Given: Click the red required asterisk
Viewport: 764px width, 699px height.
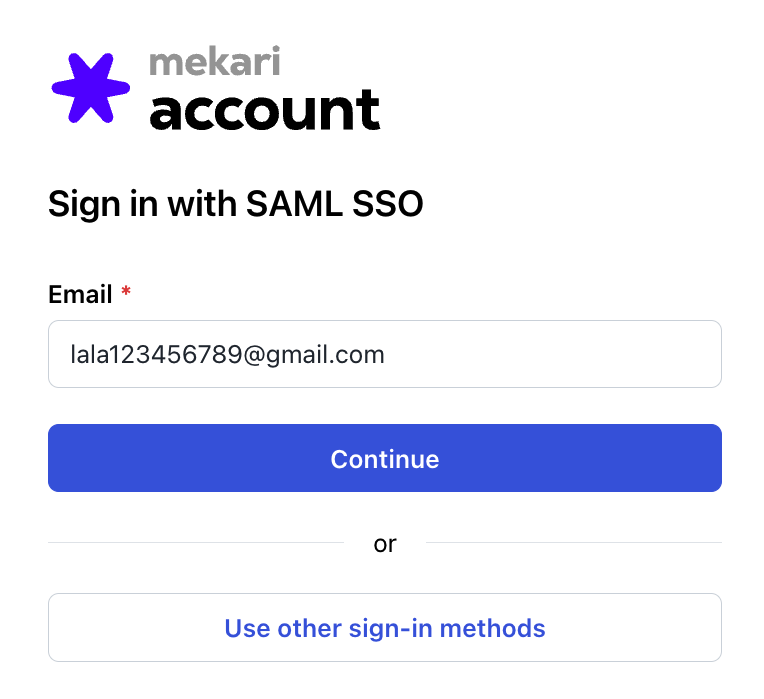Looking at the screenshot, I should [126, 294].
